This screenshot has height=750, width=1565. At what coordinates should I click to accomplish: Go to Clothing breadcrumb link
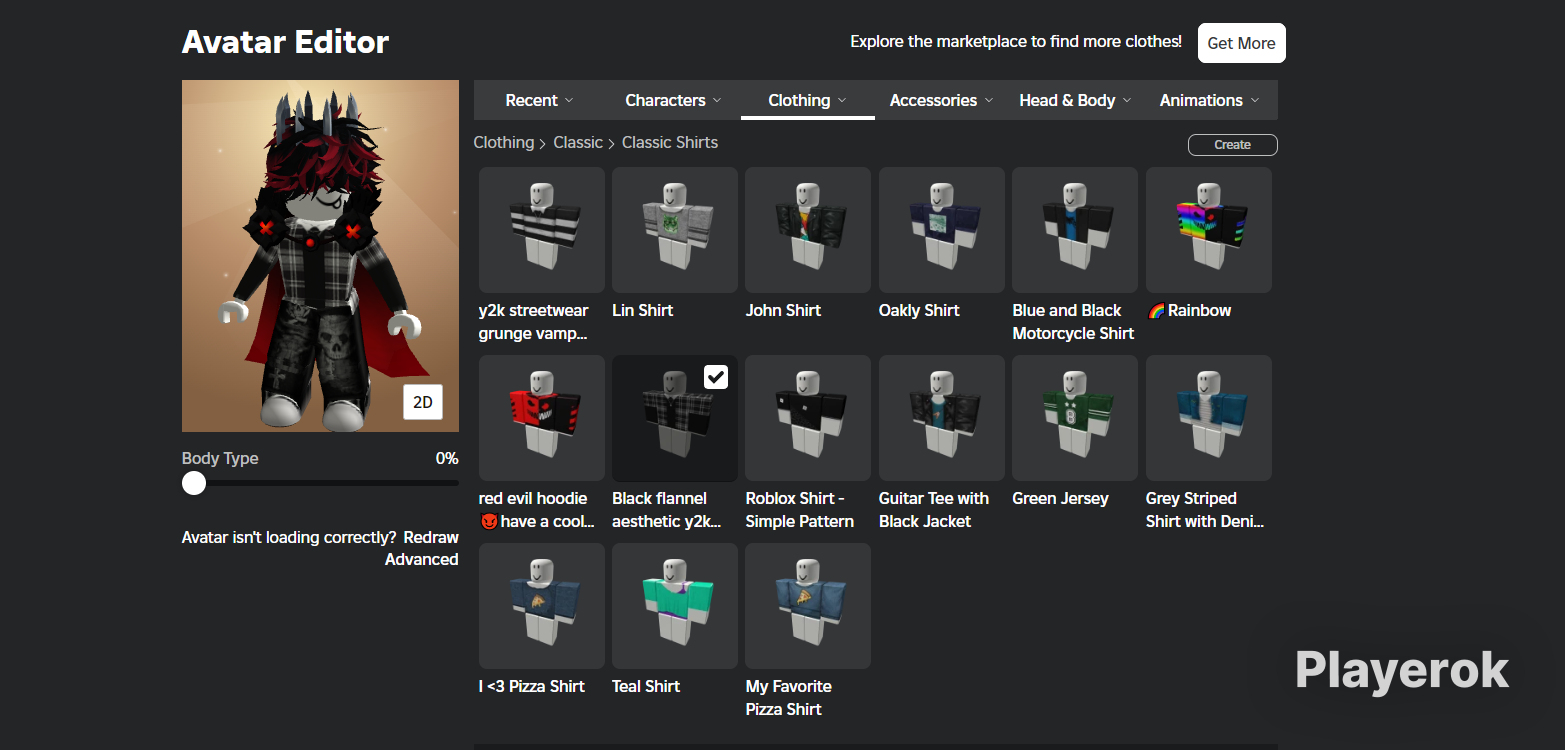coord(504,142)
